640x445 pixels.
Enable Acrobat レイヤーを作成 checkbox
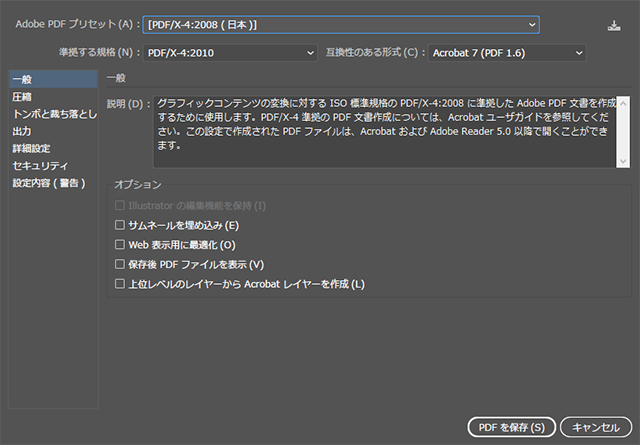coord(120,284)
